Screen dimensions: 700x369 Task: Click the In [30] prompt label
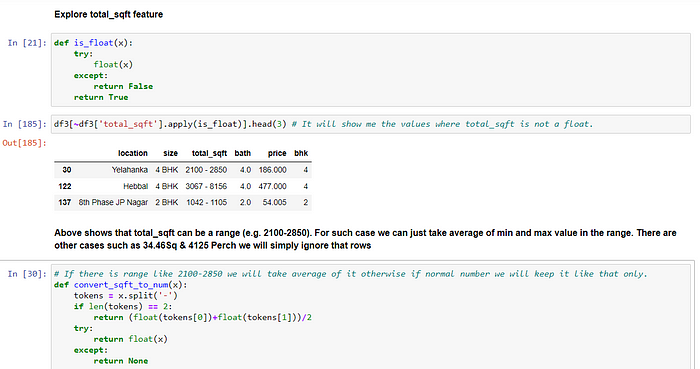coord(27,274)
